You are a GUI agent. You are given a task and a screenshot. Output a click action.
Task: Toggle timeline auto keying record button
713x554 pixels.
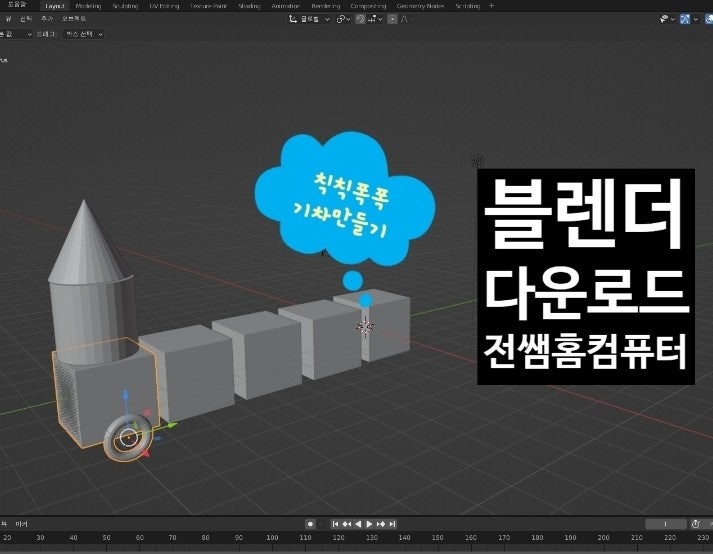click(310, 524)
